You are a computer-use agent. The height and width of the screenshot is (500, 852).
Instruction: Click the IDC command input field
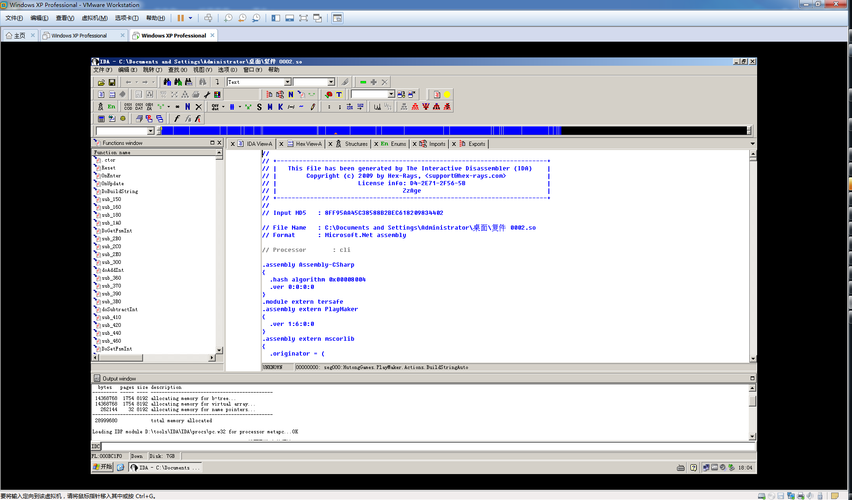[428, 446]
